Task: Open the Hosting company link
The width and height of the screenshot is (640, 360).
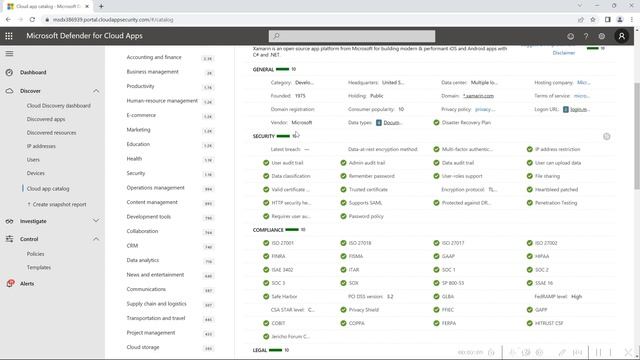Action: [584, 82]
